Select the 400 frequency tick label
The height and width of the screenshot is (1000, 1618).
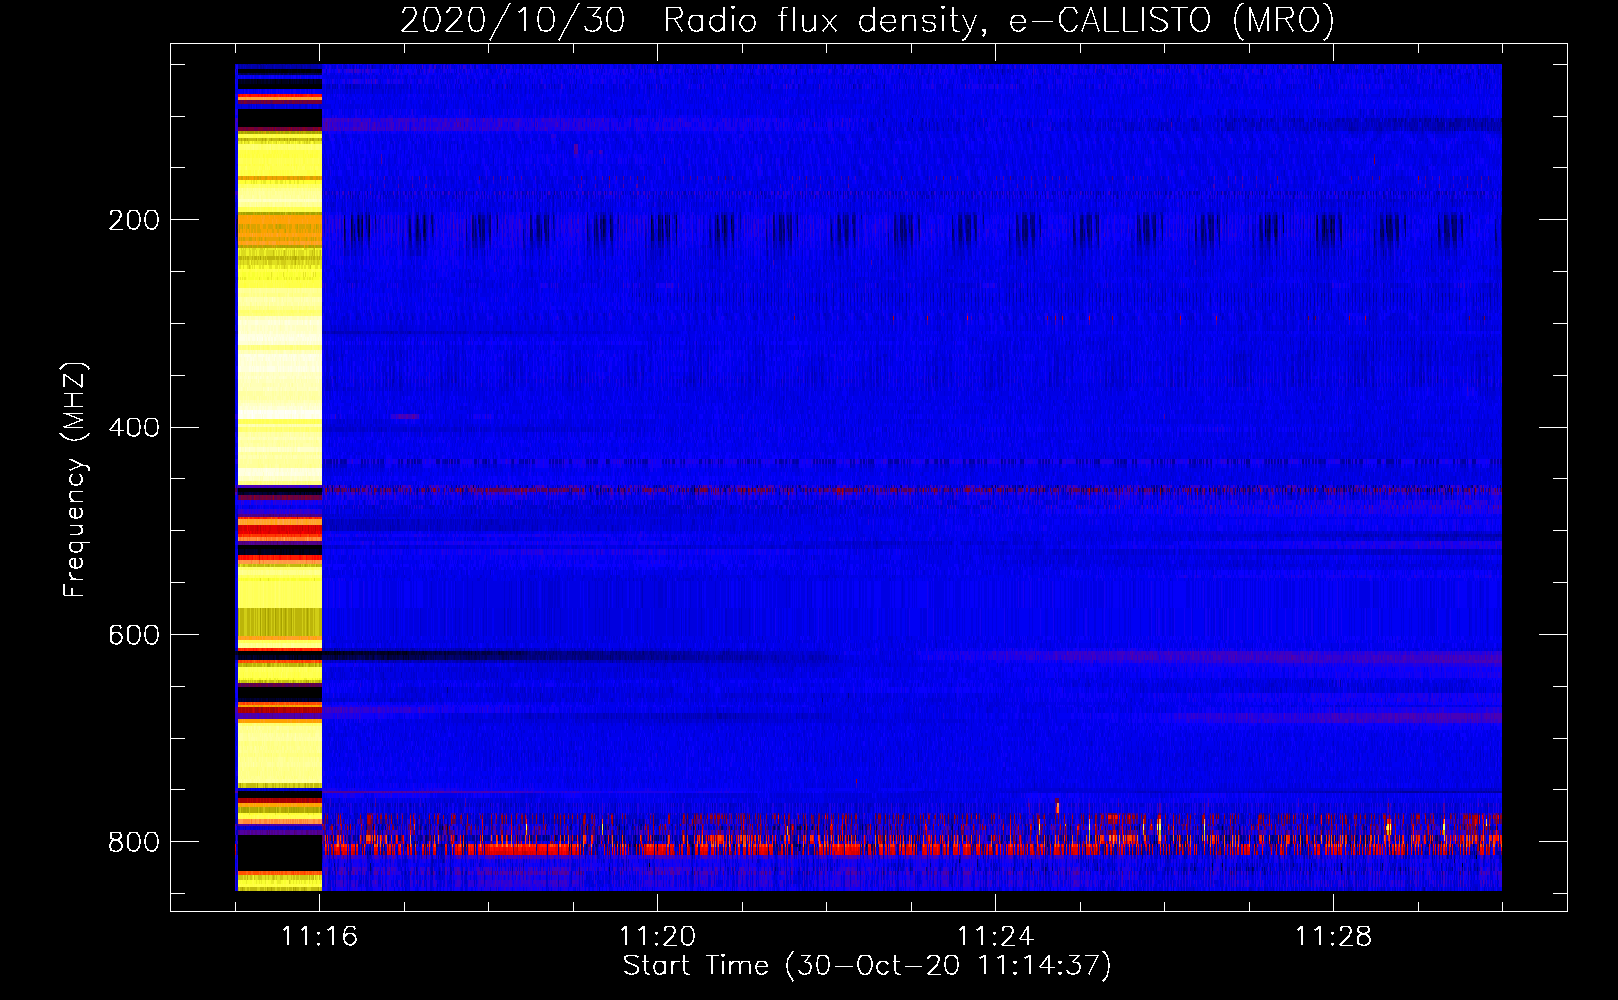pos(134,428)
